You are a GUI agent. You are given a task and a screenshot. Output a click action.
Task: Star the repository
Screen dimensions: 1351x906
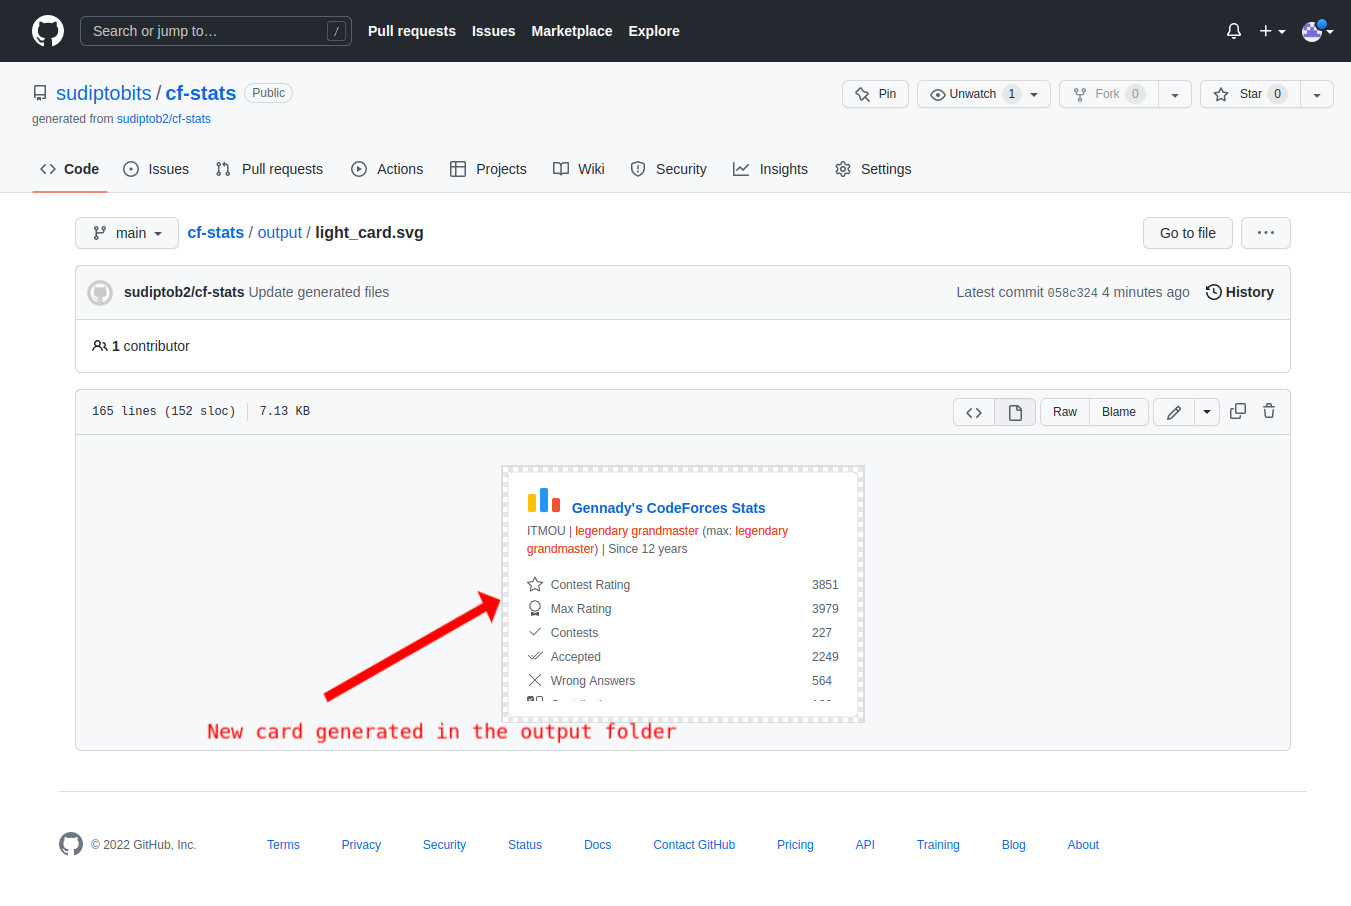pyautogui.click(x=1250, y=94)
